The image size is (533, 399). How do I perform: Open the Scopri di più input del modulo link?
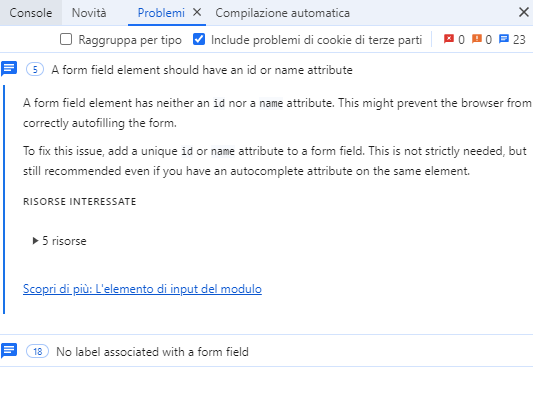[142, 289]
